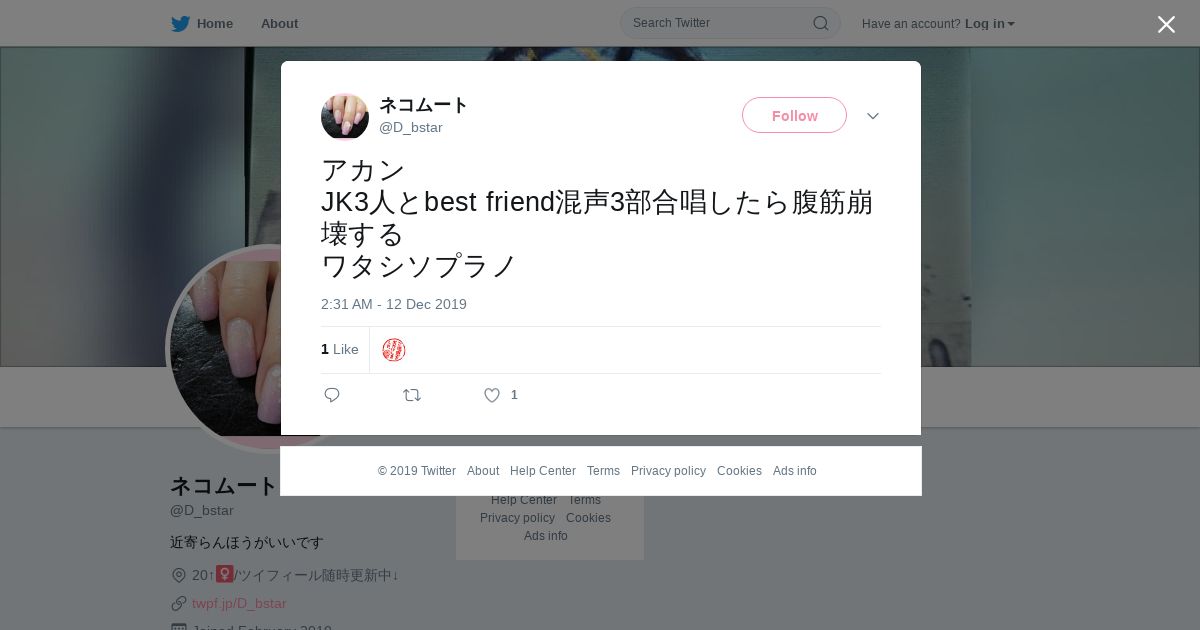This screenshot has width=1200, height=630.
Task: Reply to the tweet via speech bubble icon
Action: [332, 395]
